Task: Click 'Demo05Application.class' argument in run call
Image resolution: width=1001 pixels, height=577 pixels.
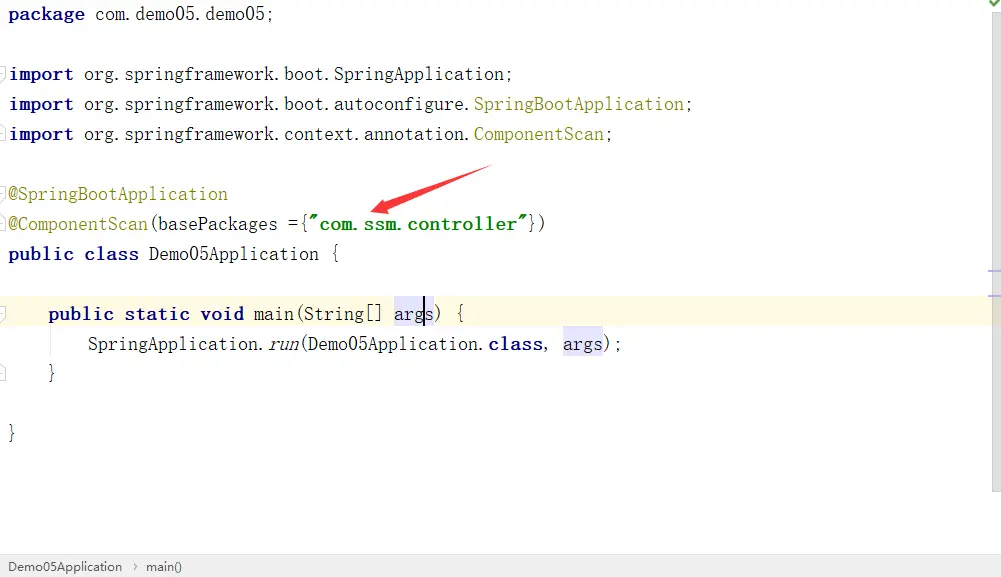Action: point(425,344)
